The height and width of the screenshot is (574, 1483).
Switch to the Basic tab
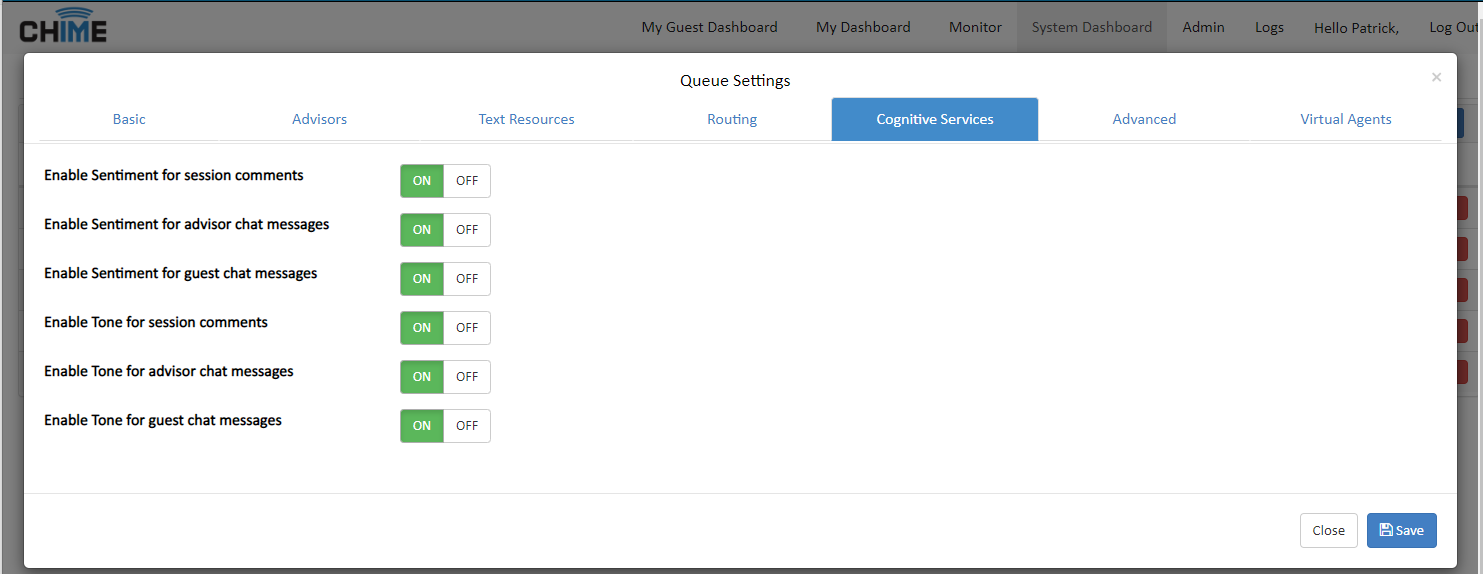click(x=129, y=119)
